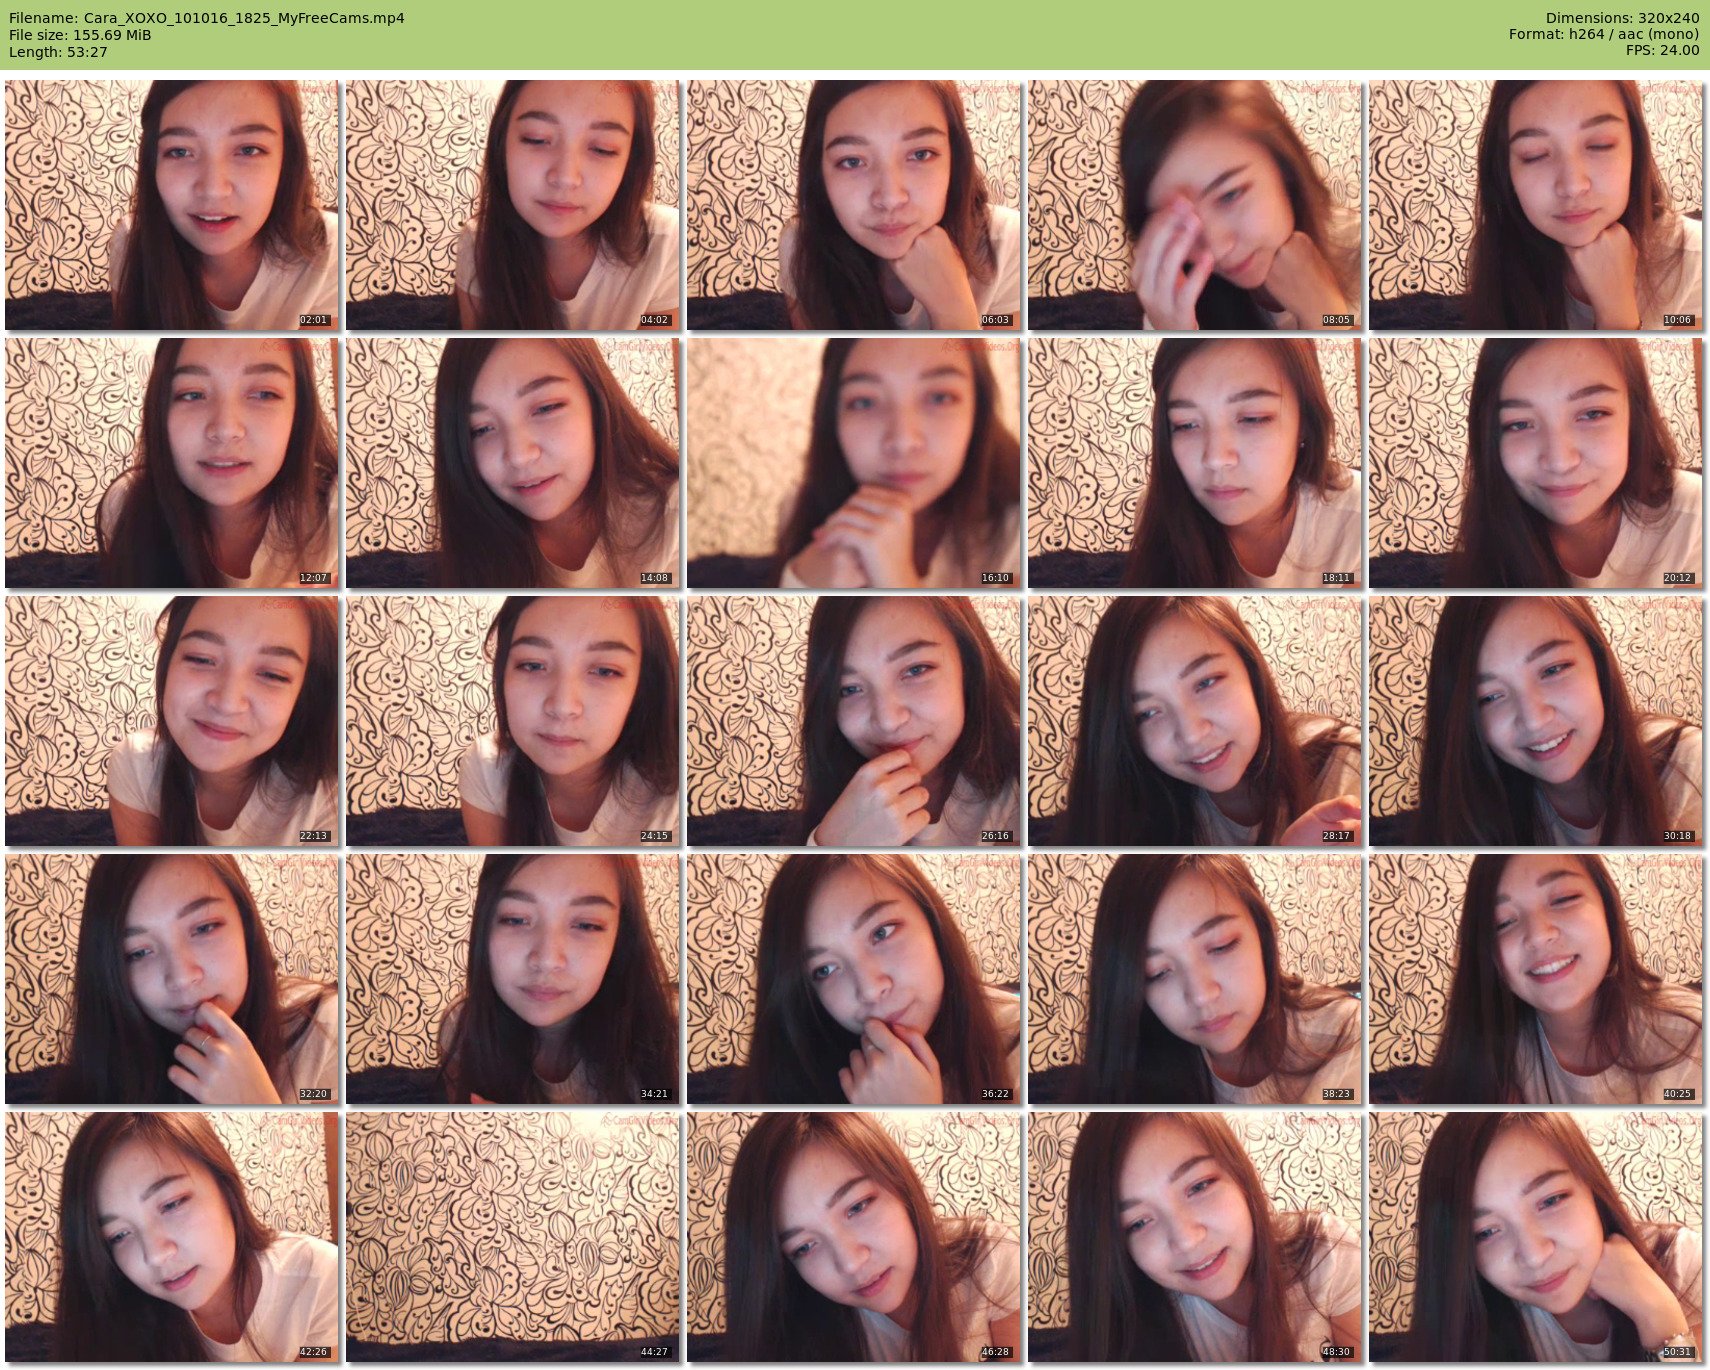This screenshot has height=1370, width=1710.
Task: Click the last frame at 50:31
Action: (x=1535, y=1237)
